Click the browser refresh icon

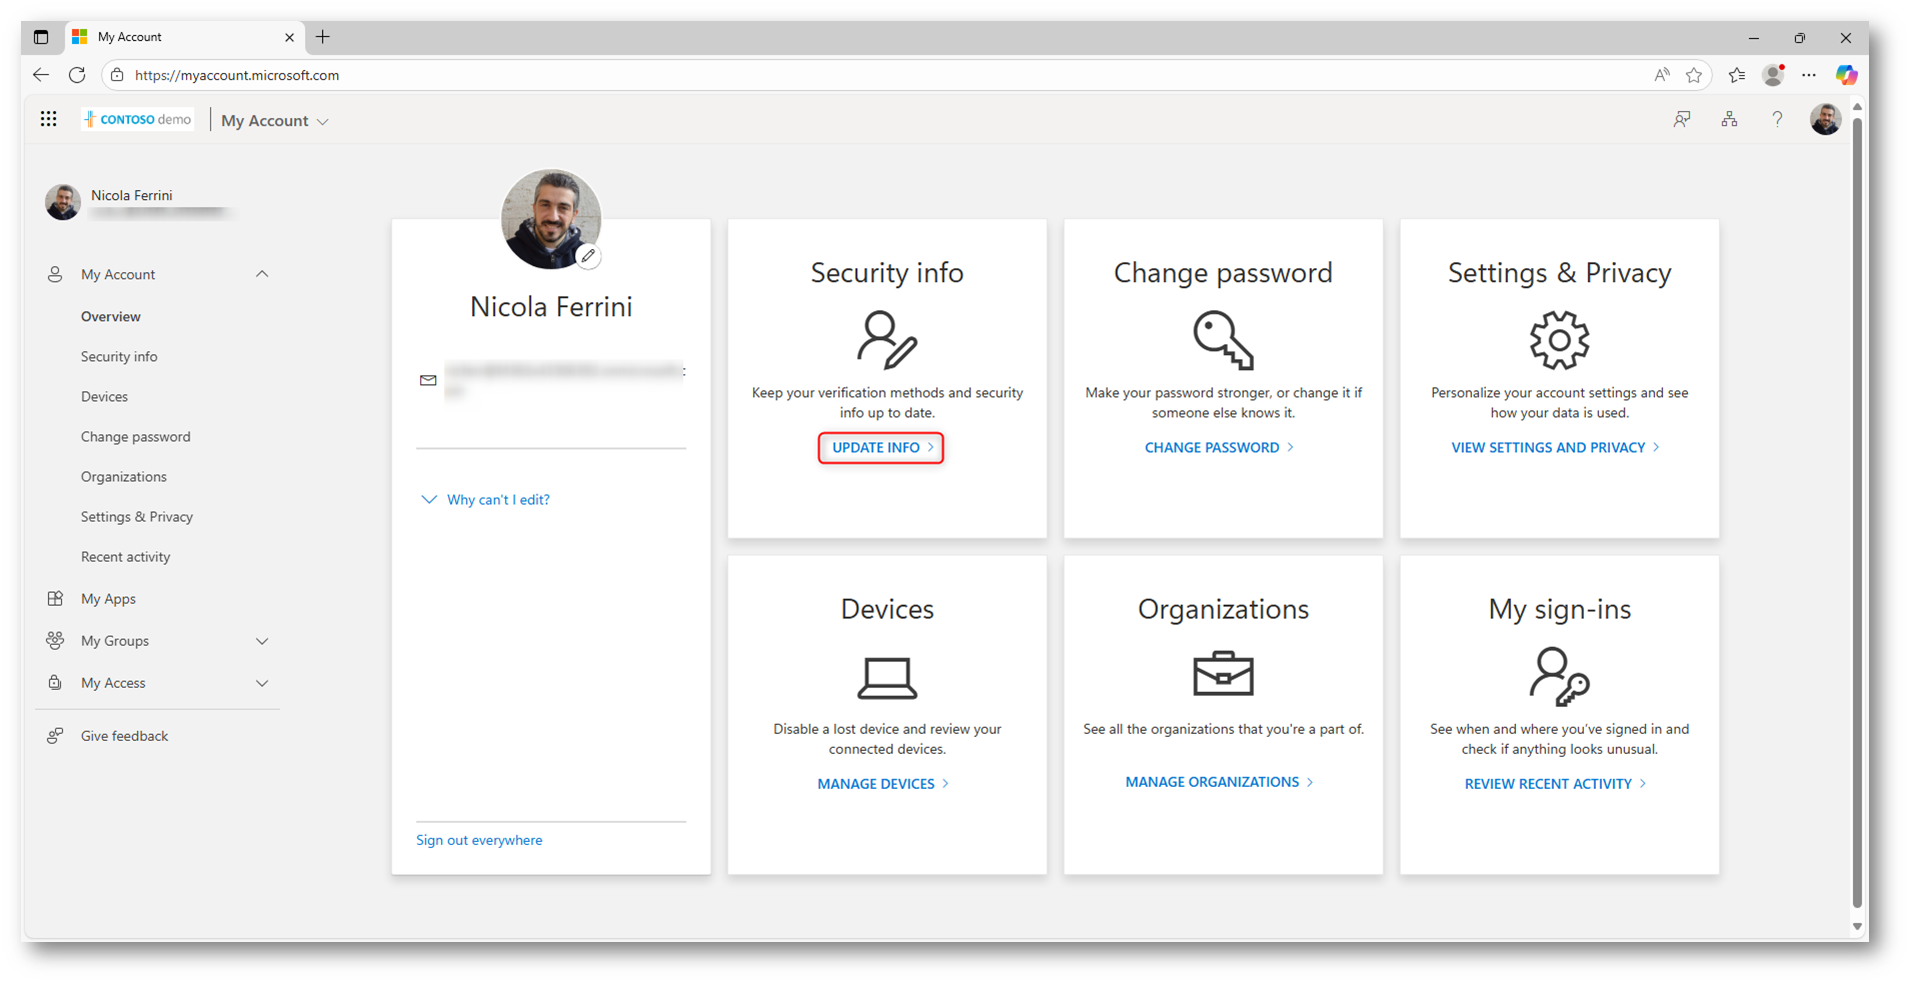click(77, 75)
